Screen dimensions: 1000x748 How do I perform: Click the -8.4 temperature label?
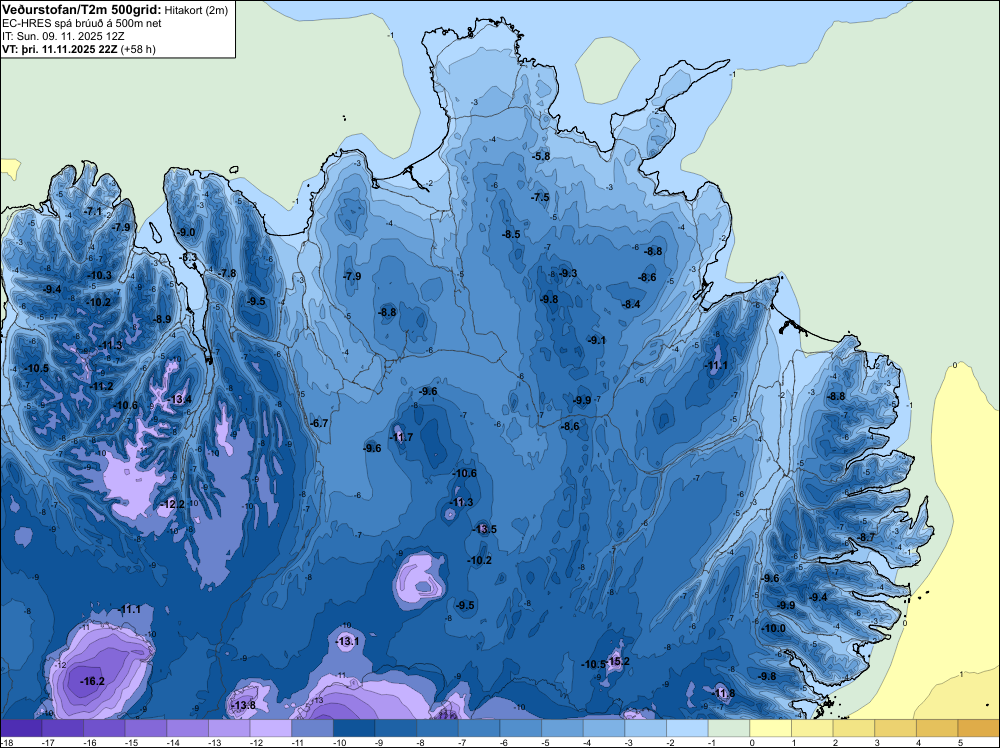click(631, 304)
